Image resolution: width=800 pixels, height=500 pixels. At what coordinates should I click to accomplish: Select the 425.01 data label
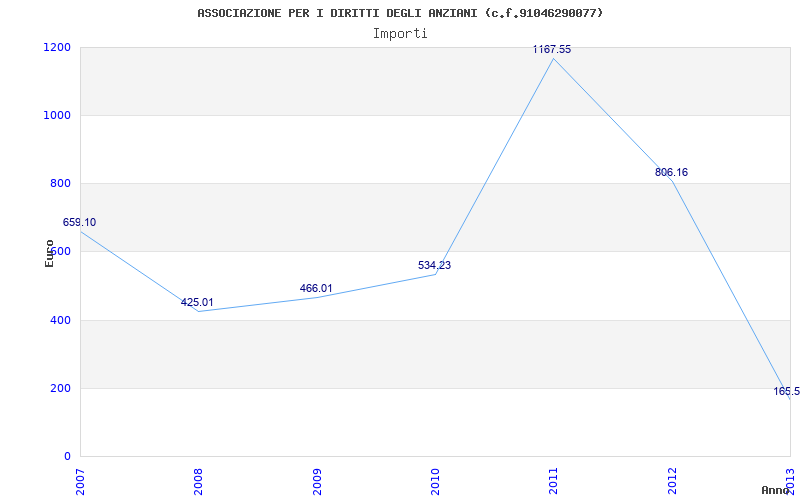[x=197, y=302]
